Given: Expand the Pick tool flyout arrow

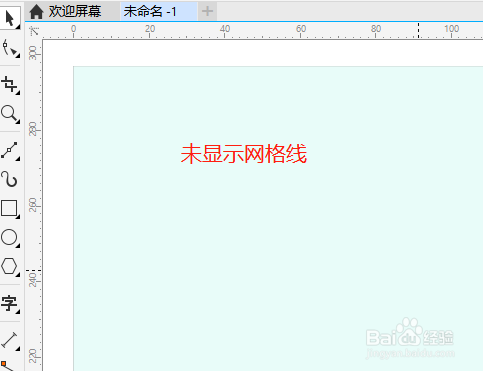Looking at the screenshot, I should pyautogui.click(x=18, y=27).
